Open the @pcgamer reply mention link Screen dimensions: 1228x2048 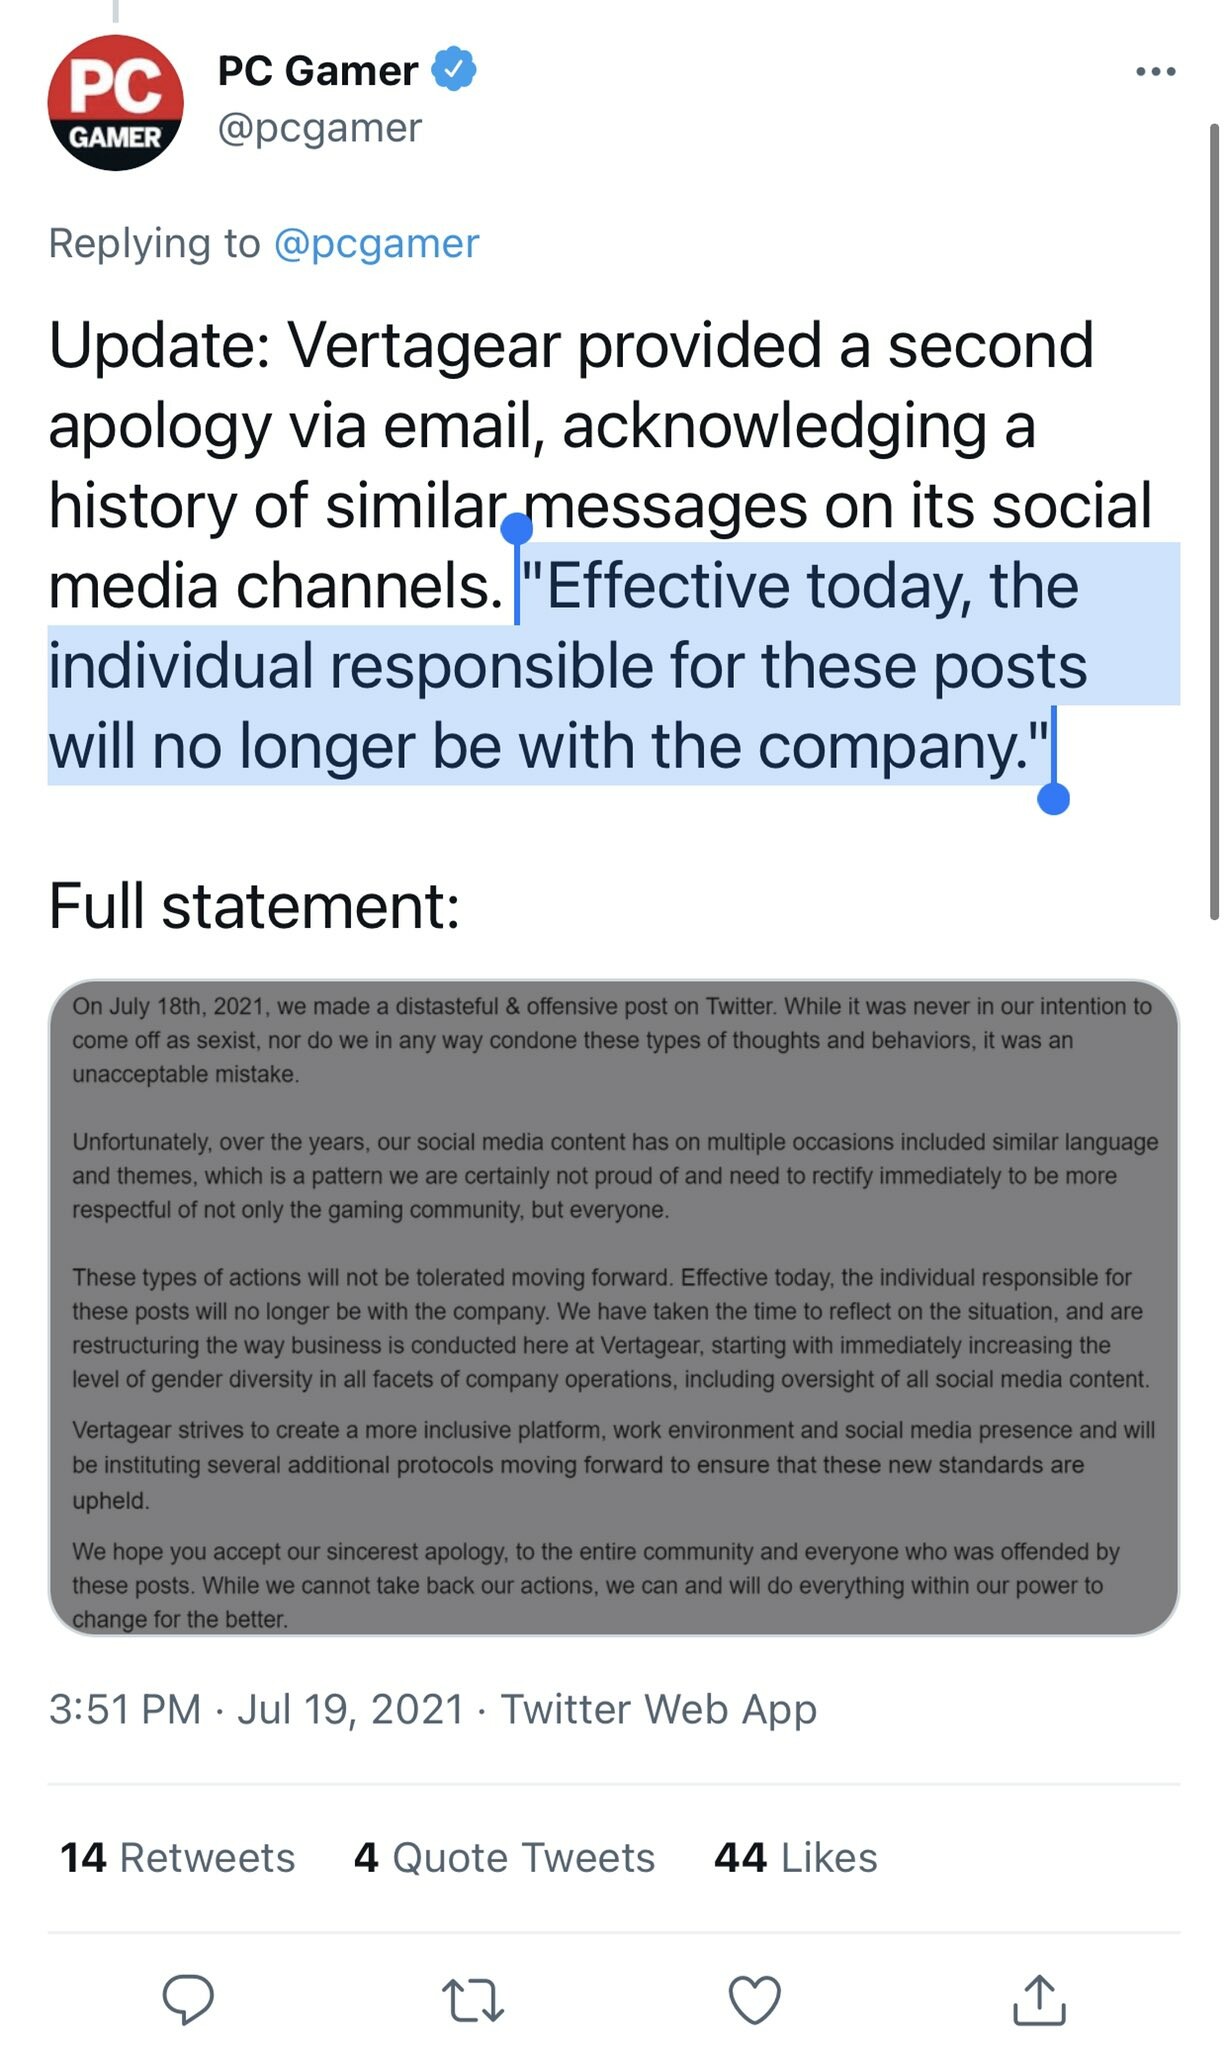point(376,243)
